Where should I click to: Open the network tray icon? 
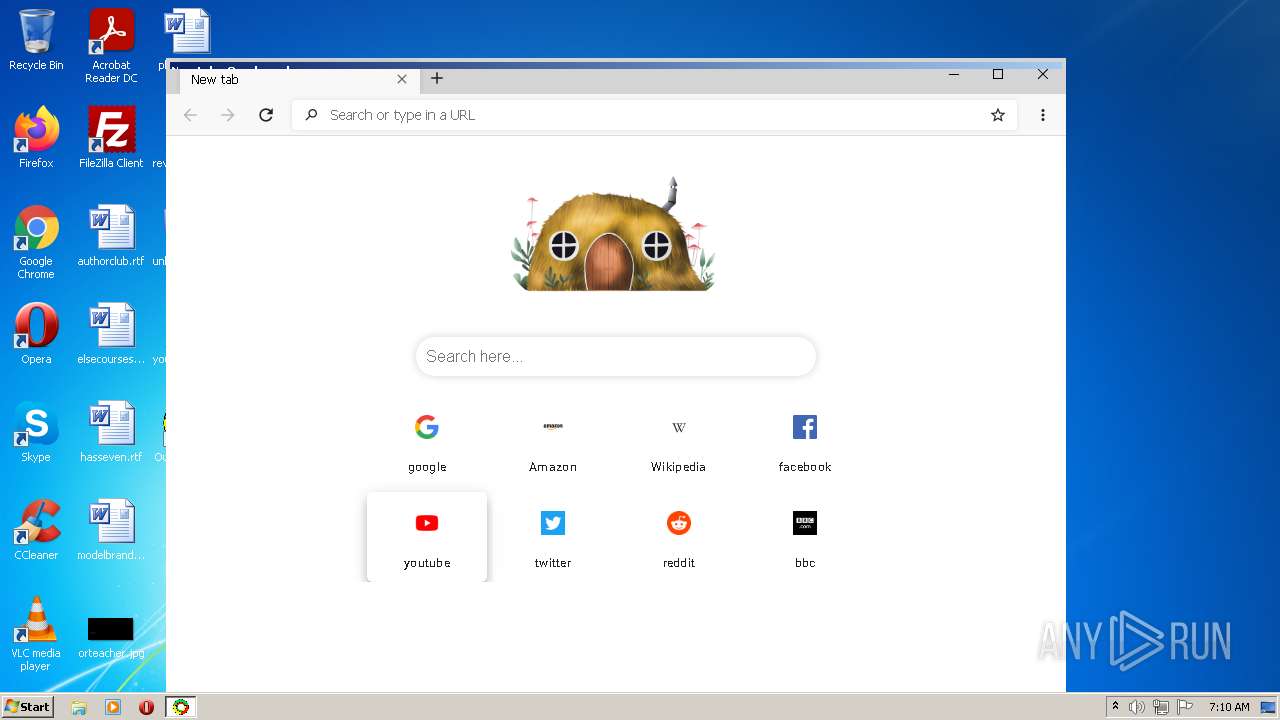tap(1161, 707)
